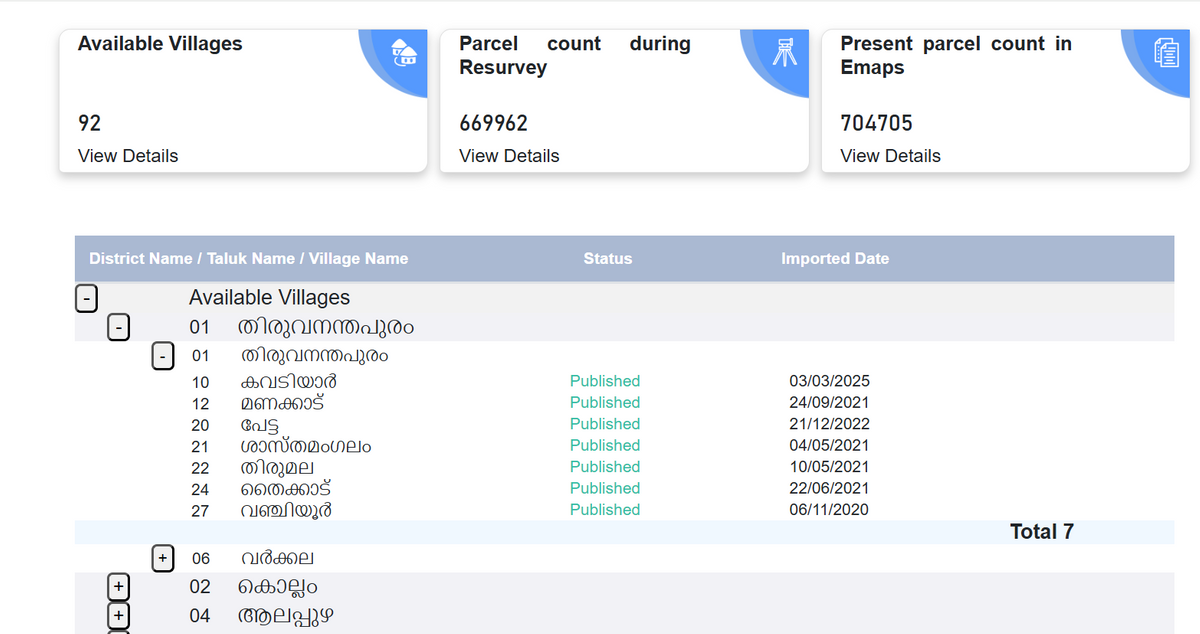Image resolution: width=1200 pixels, height=634 pixels.
Task: Click the Status column header
Action: point(608,258)
